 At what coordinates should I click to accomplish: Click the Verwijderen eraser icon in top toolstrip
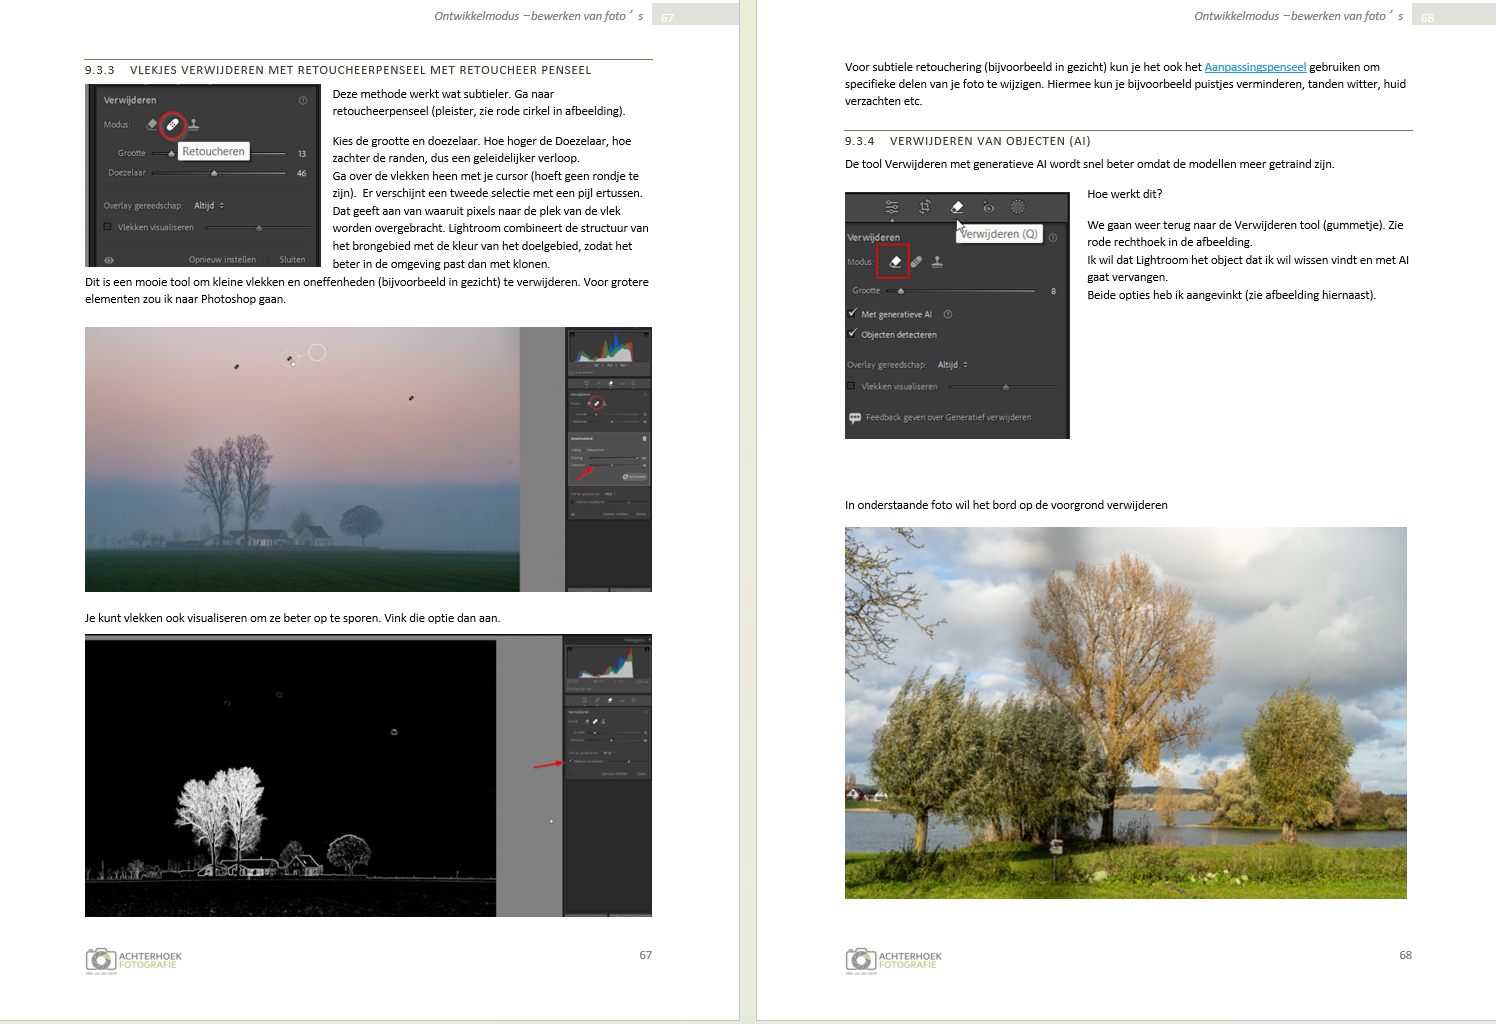tap(957, 207)
